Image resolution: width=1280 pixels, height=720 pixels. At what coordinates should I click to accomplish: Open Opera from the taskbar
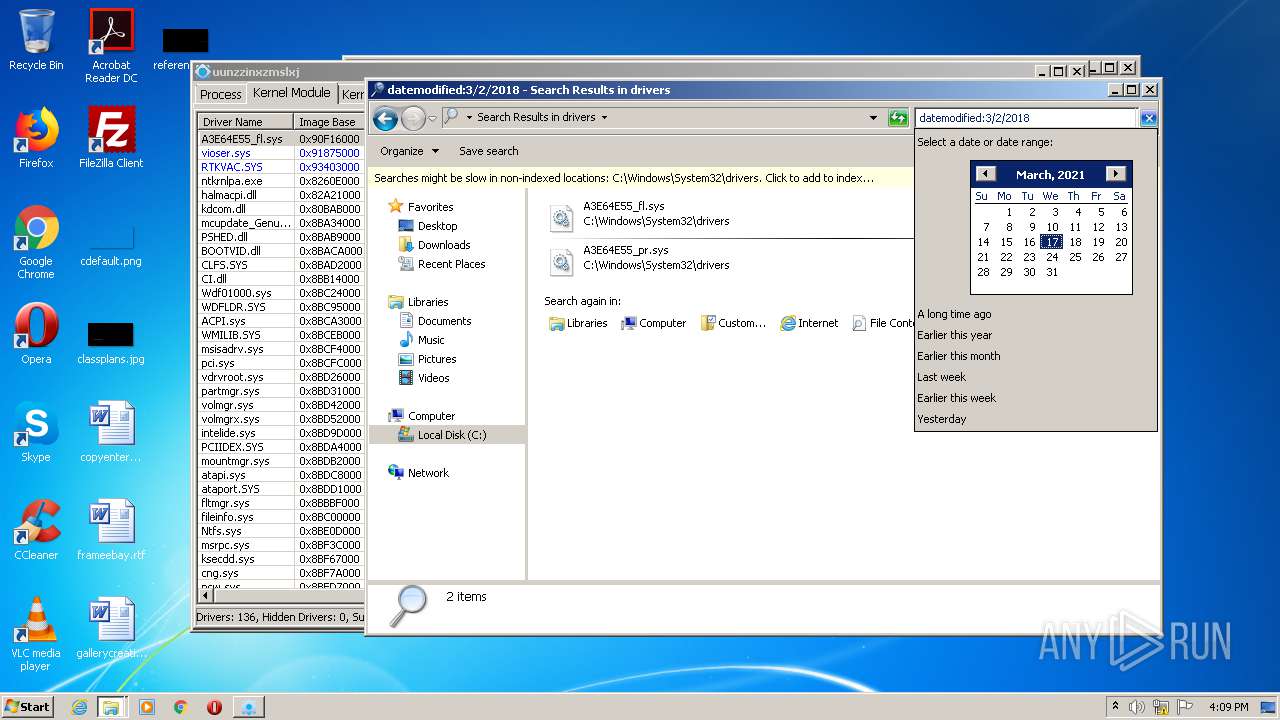coord(214,707)
